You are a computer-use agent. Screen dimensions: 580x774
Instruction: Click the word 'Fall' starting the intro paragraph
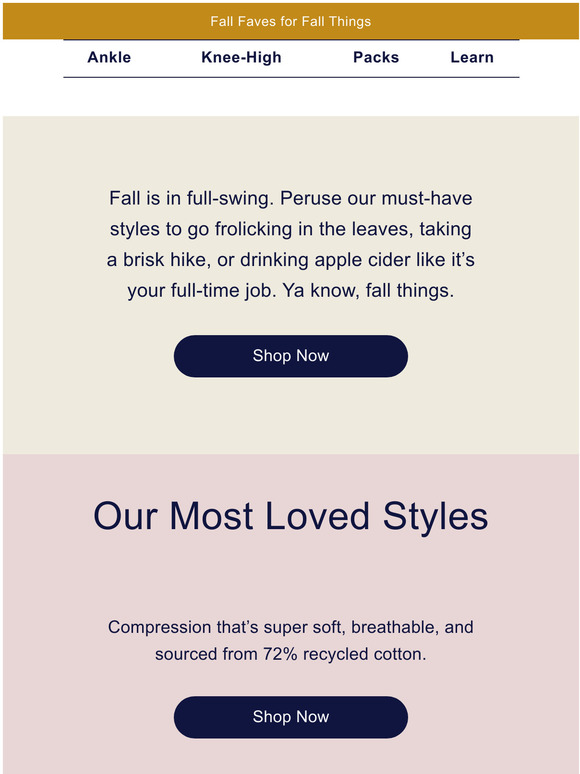[121, 198]
